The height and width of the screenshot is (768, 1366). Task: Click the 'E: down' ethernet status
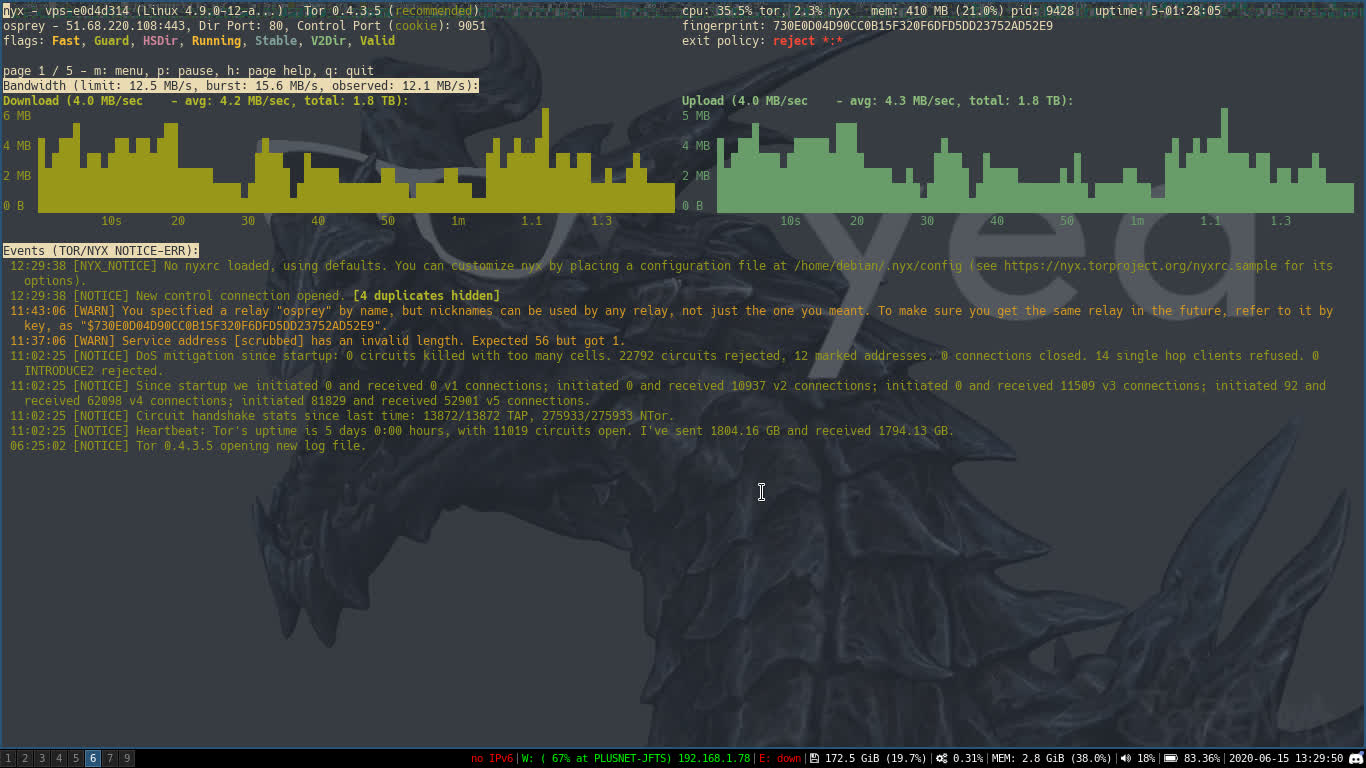pos(780,758)
